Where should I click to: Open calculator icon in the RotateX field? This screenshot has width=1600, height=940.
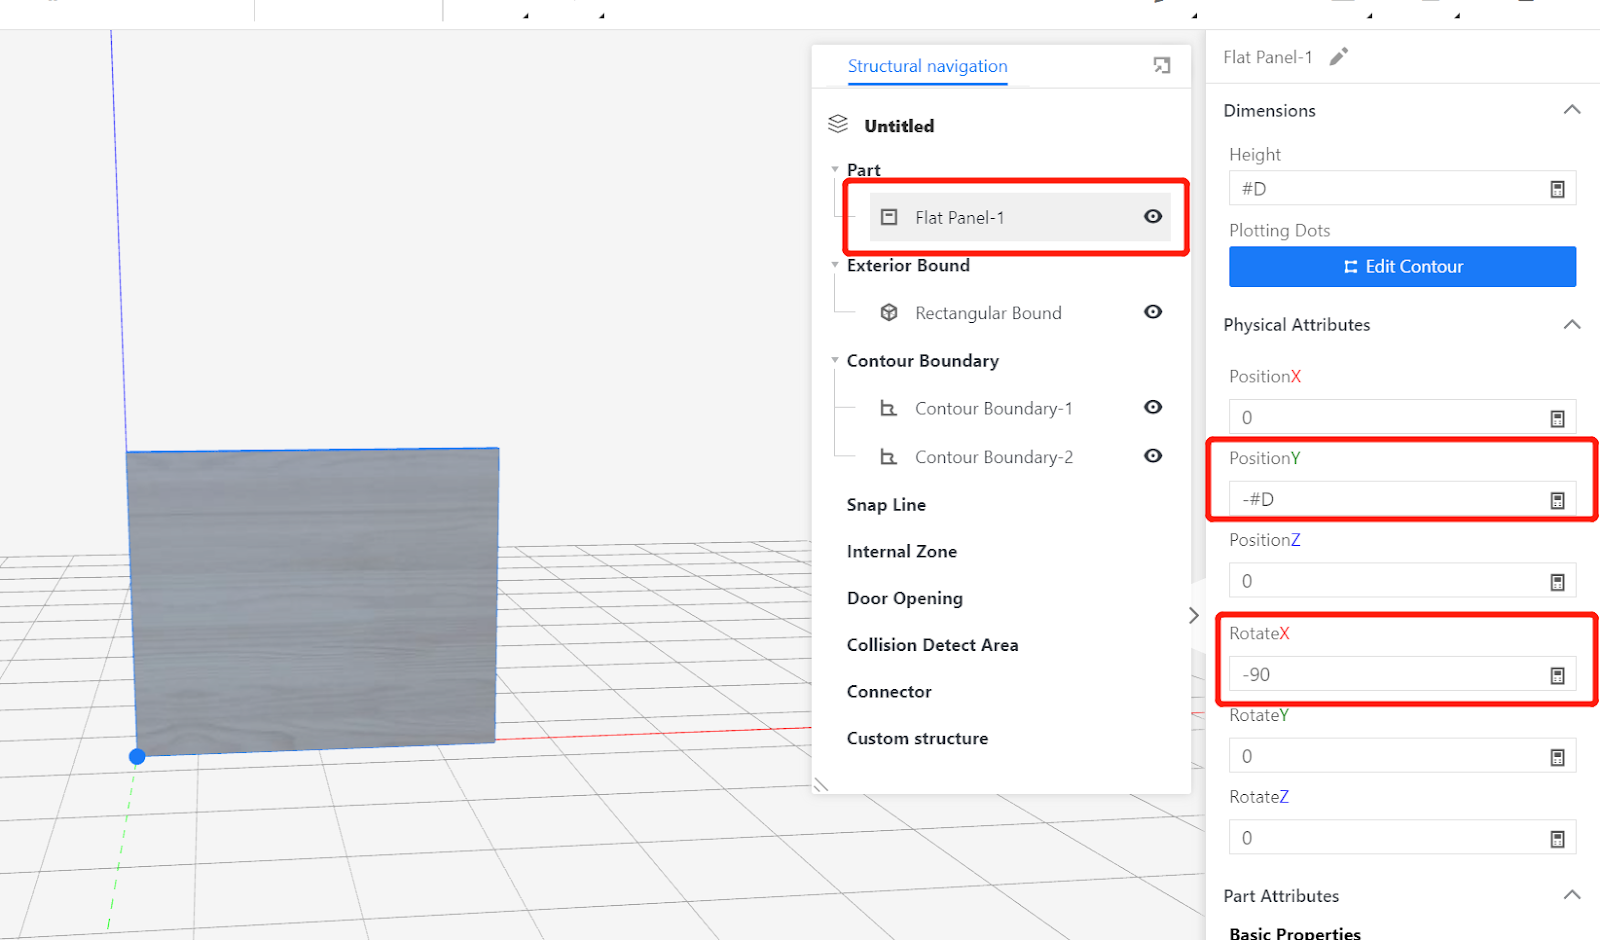click(1557, 675)
